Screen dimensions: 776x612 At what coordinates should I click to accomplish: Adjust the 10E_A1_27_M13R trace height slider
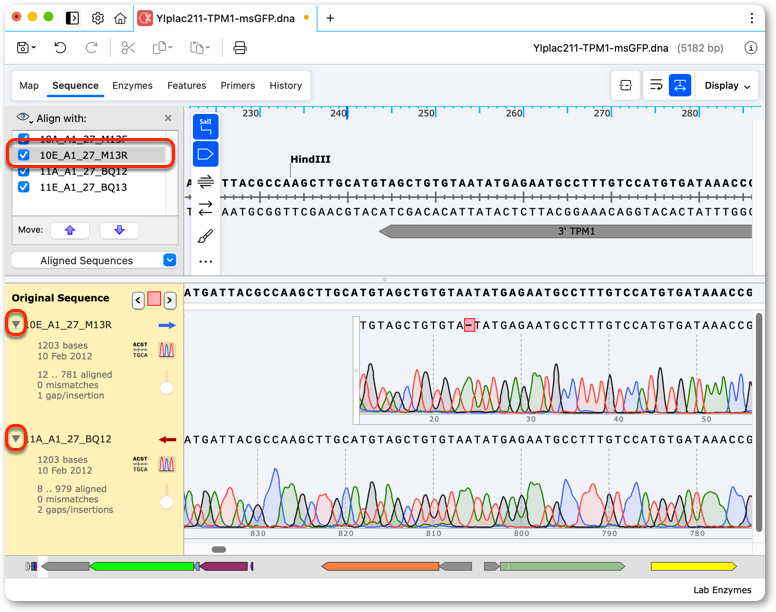(167, 388)
